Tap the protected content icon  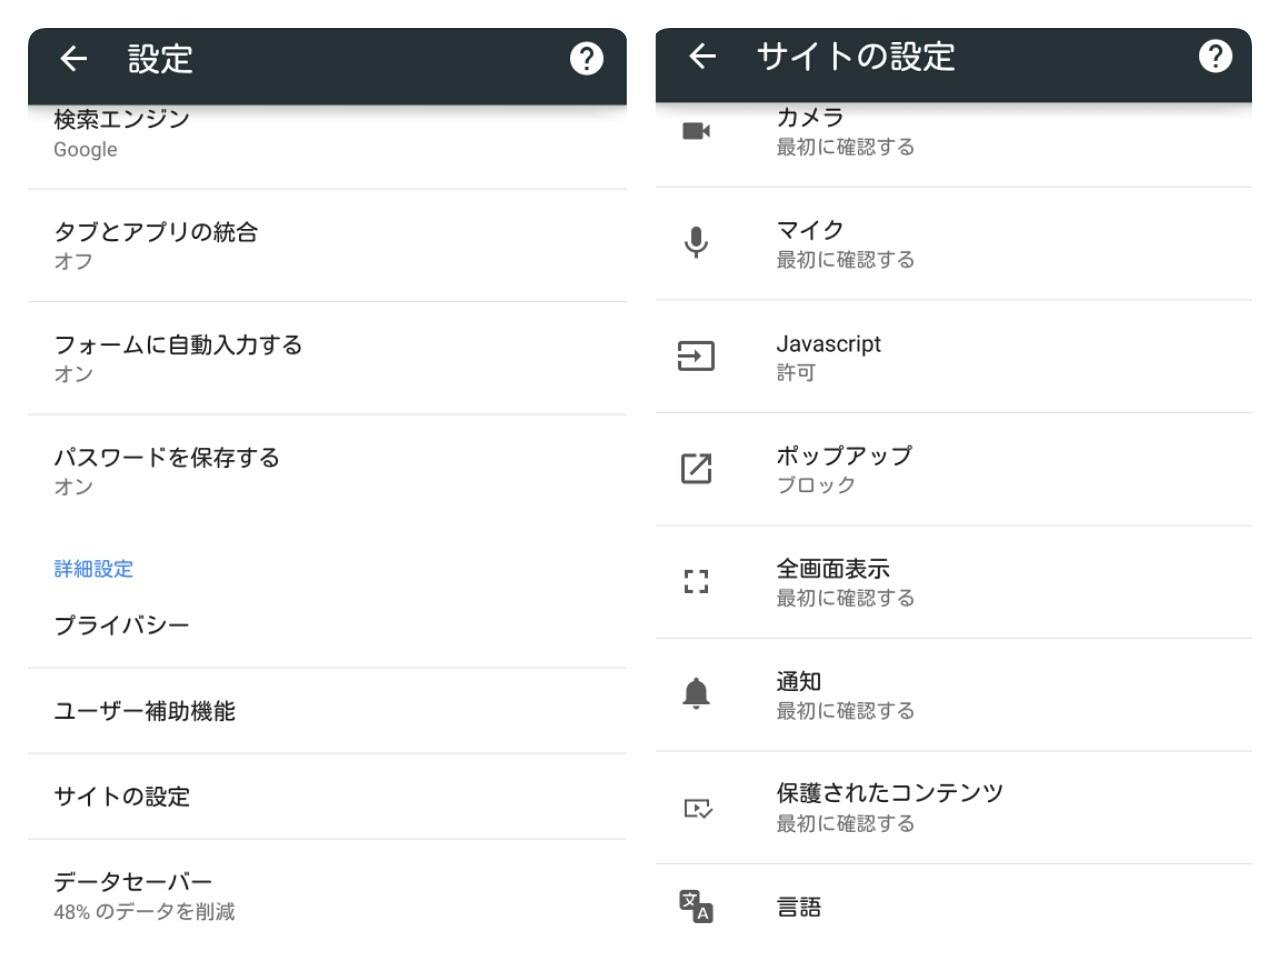point(697,808)
